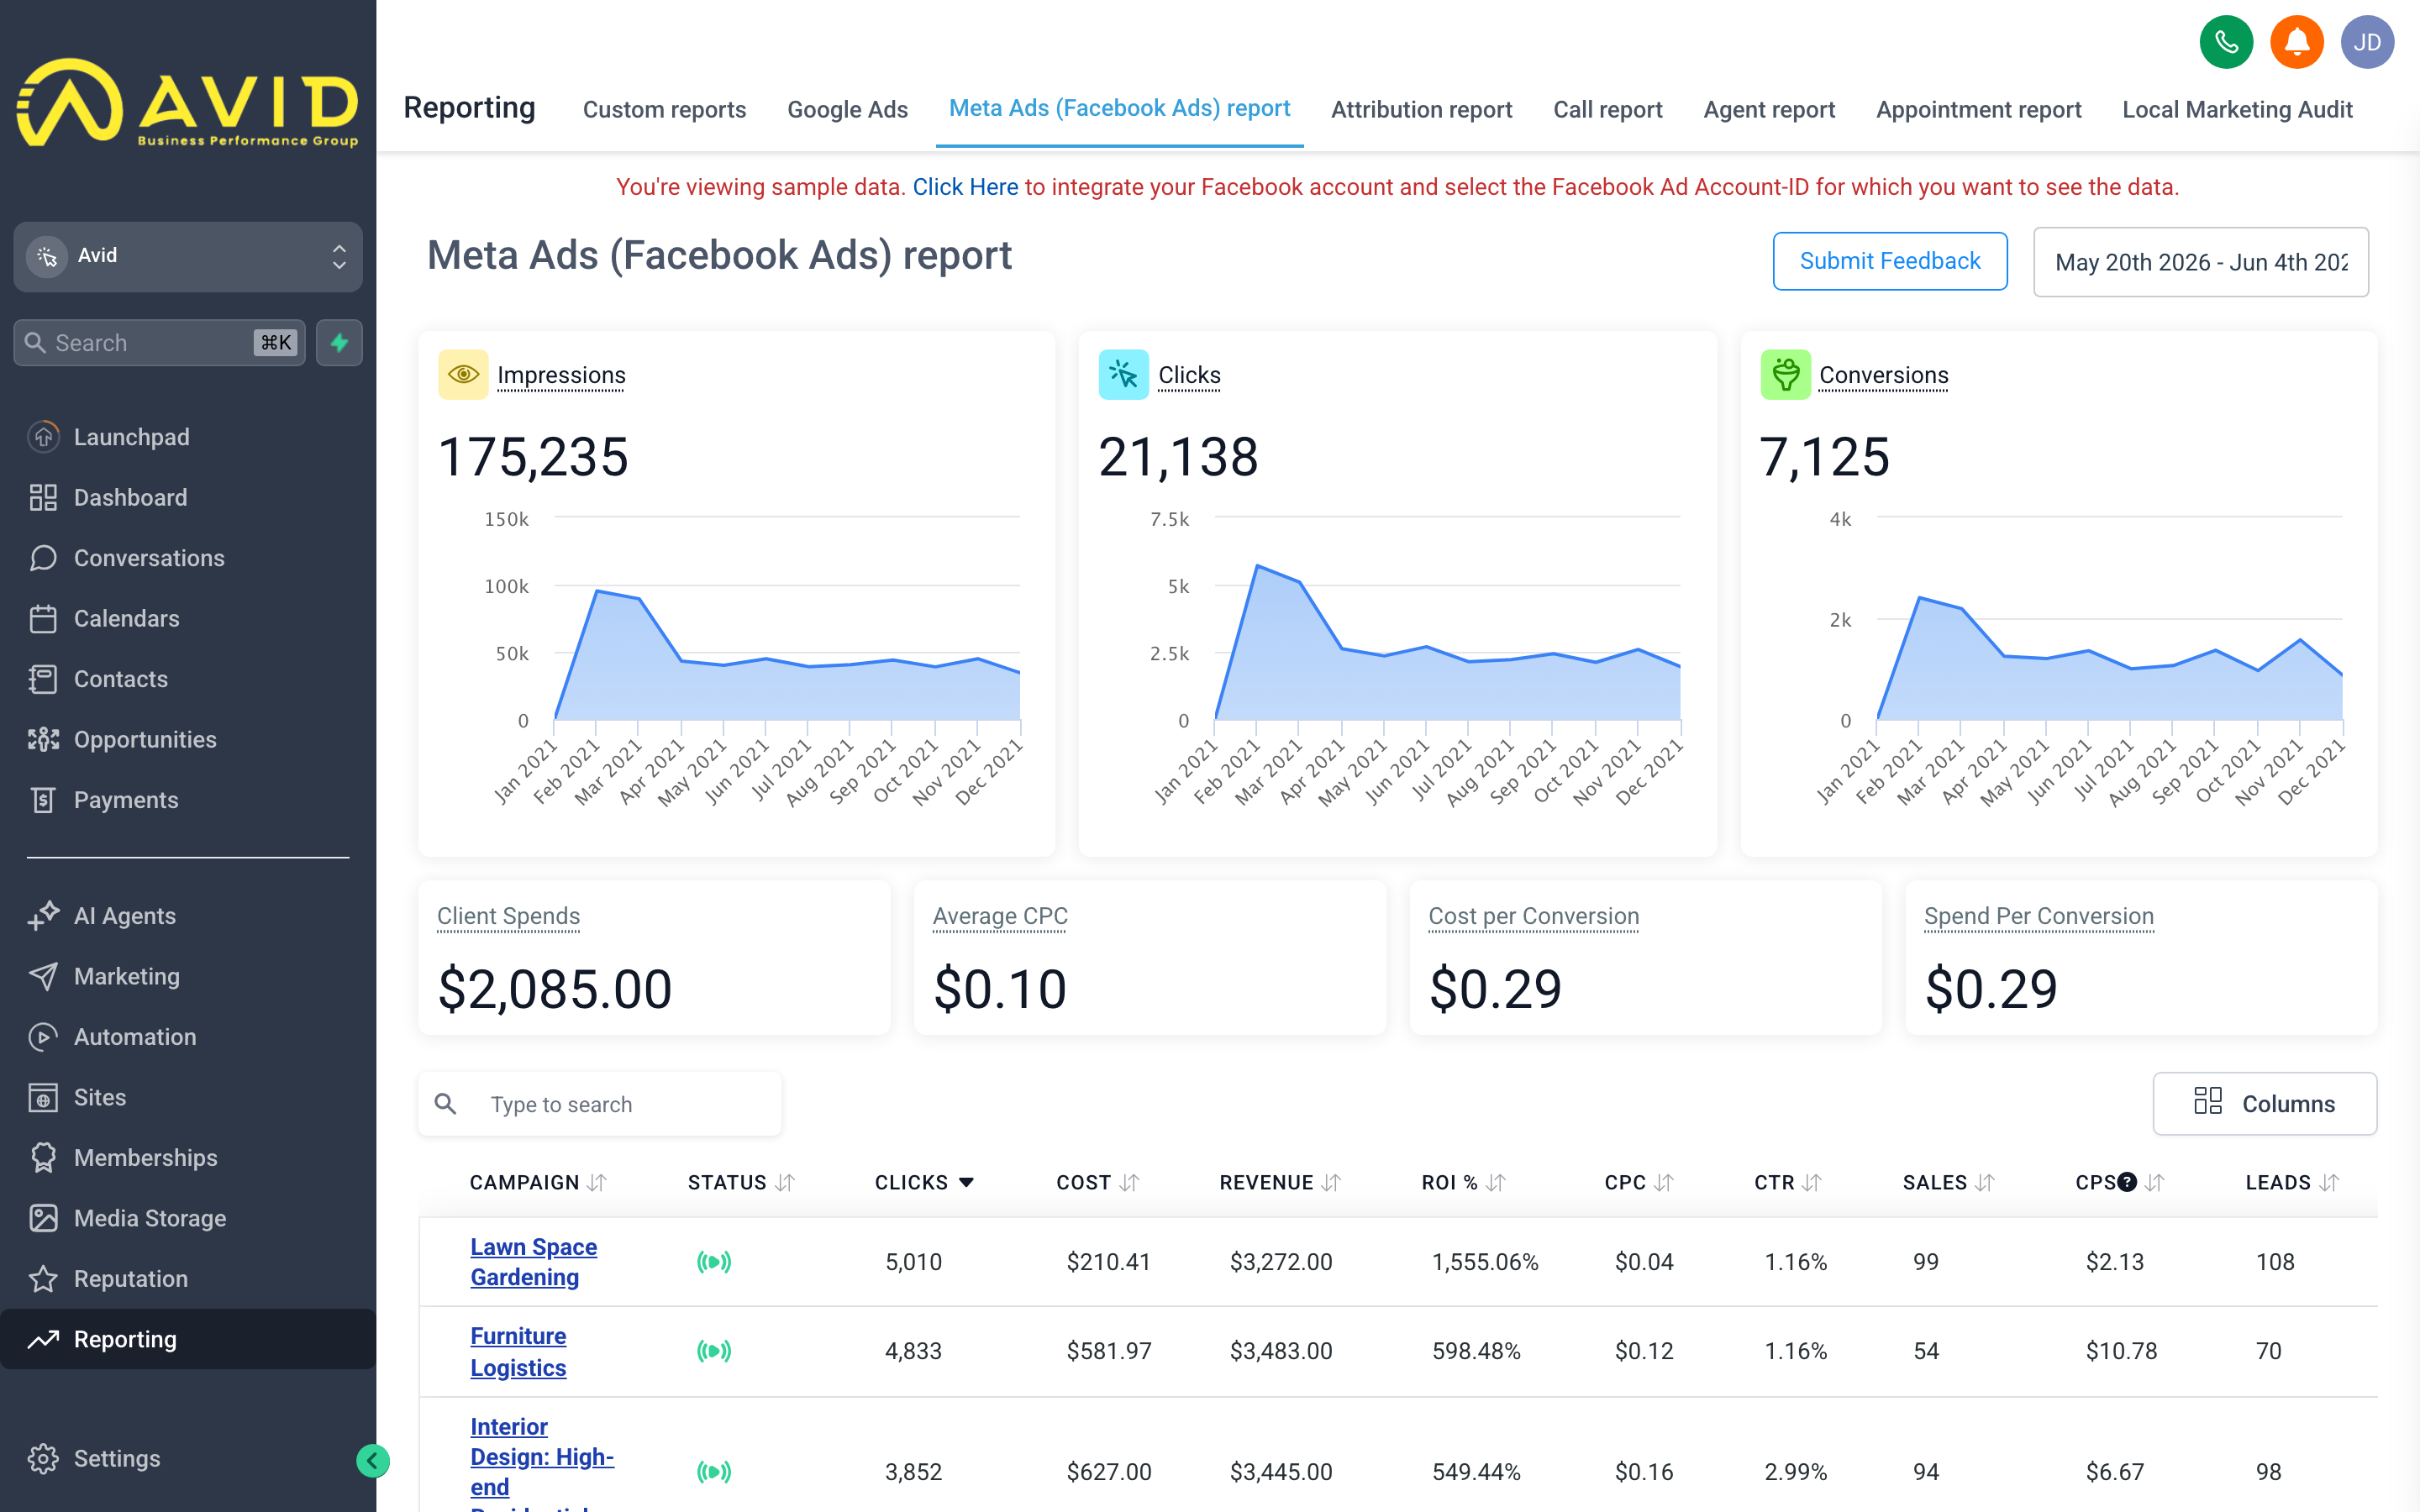Switch to Google Ads tab
2420x1512 pixels.
[847, 109]
